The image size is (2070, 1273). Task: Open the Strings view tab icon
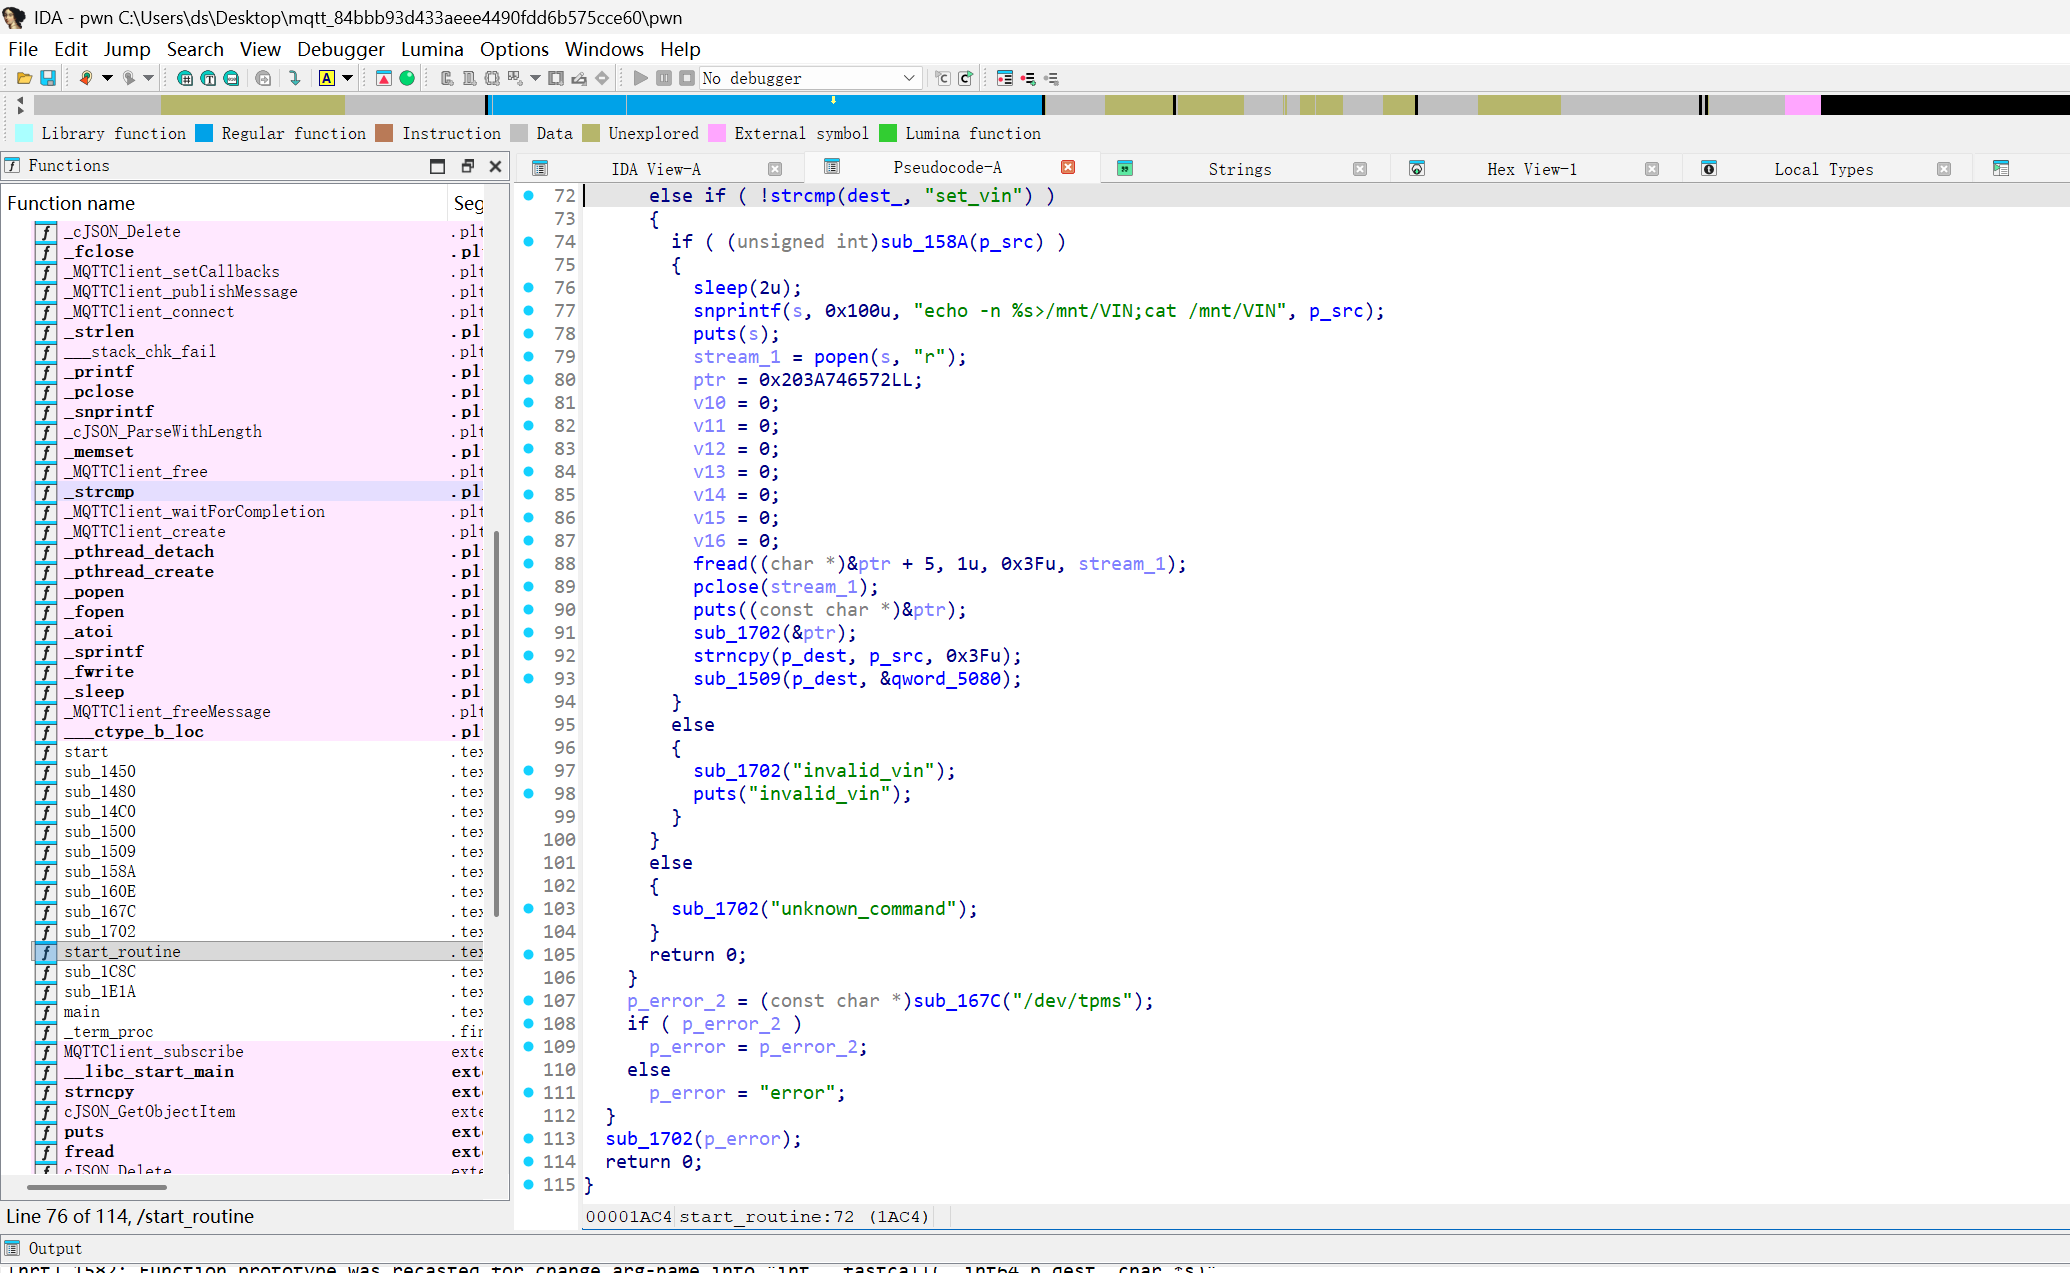click(1125, 169)
